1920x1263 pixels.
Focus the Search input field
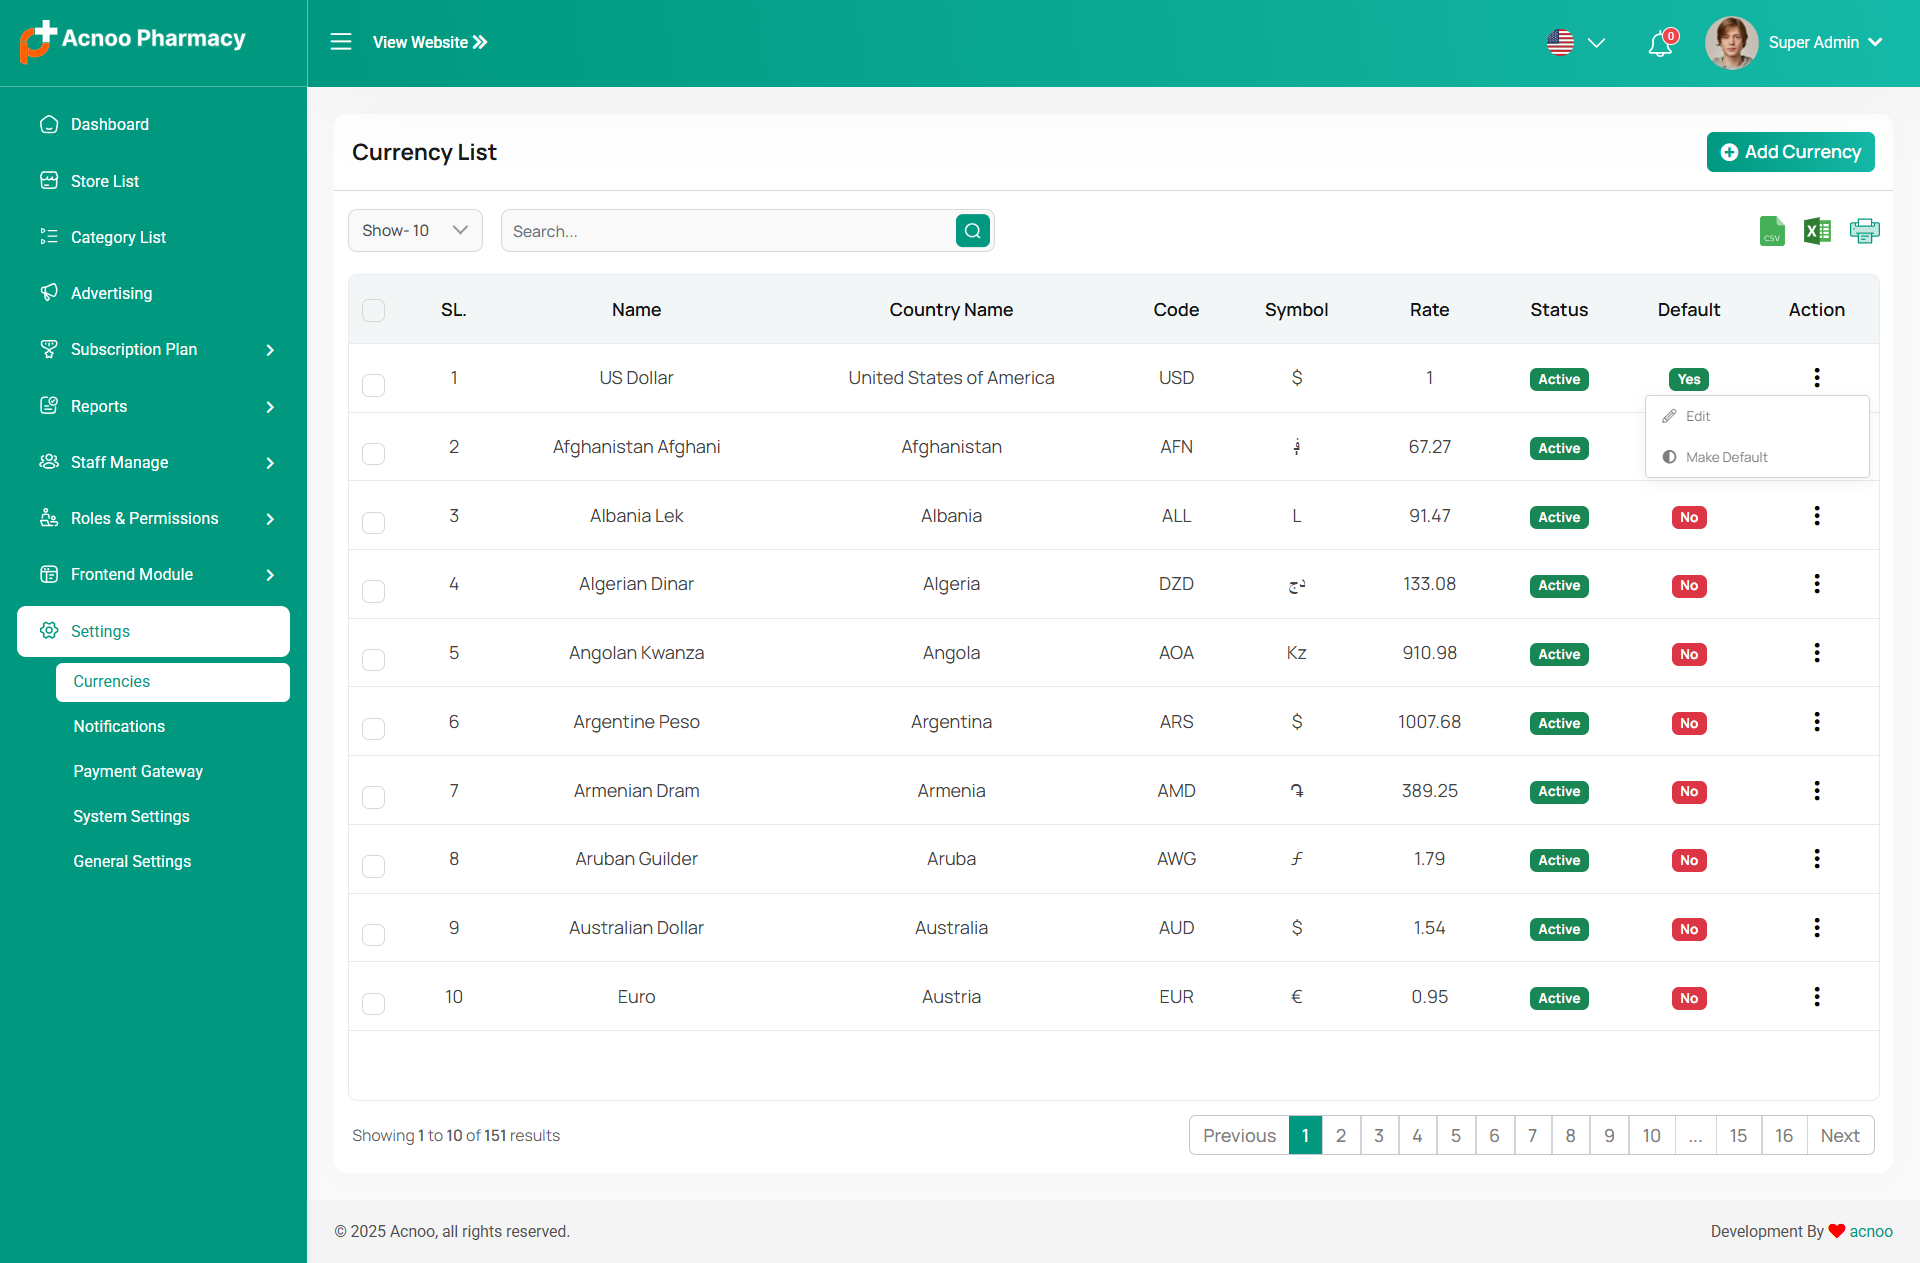pos(728,231)
